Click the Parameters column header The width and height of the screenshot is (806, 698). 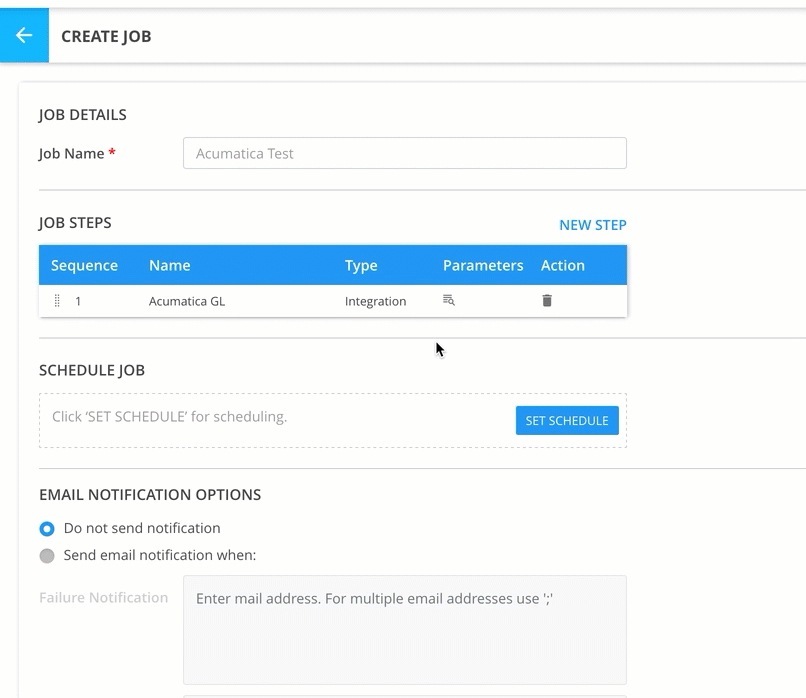(483, 265)
